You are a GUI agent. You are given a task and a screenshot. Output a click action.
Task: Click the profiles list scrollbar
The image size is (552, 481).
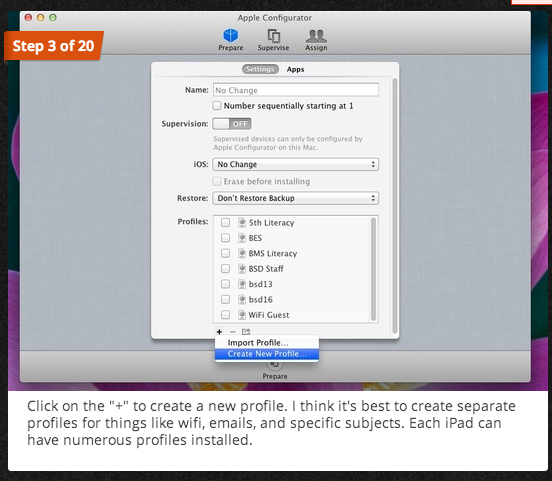point(373,269)
